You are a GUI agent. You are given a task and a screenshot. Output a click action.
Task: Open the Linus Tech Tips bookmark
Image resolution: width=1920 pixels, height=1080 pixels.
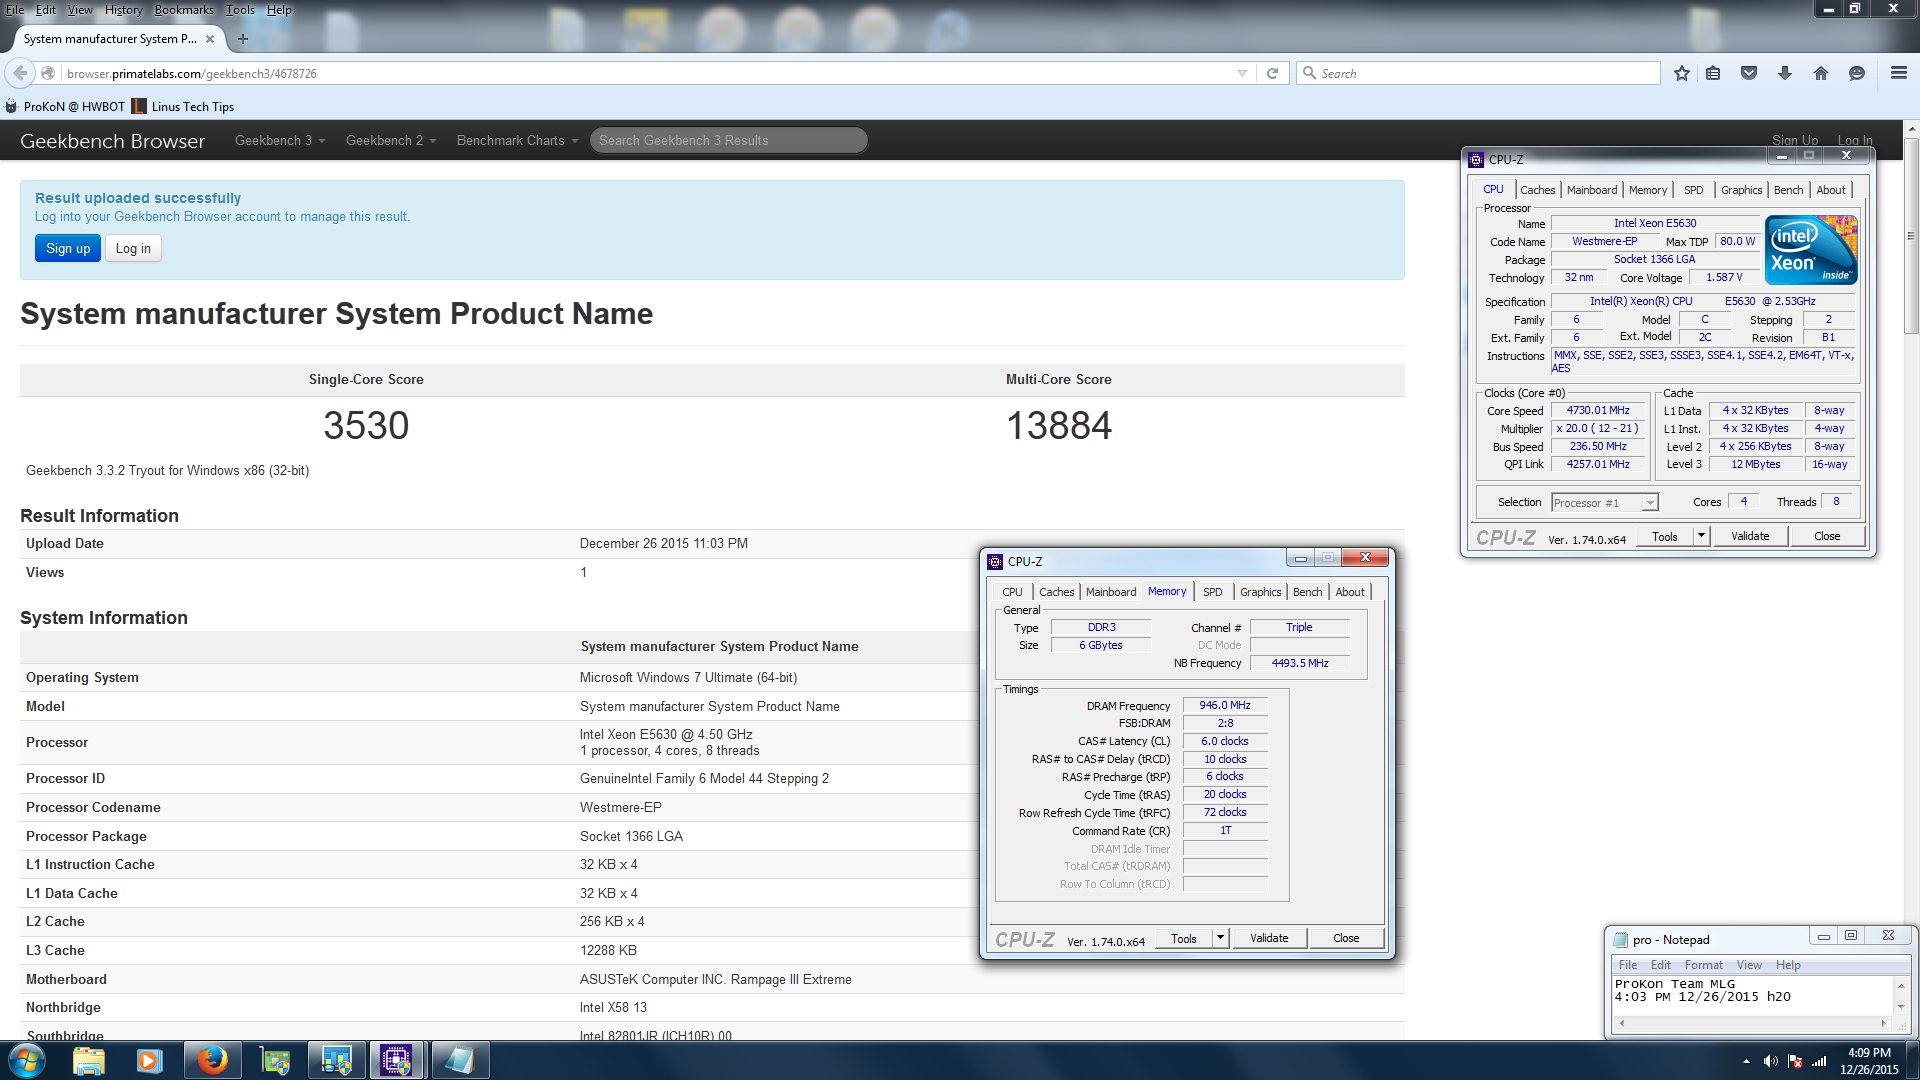[184, 106]
